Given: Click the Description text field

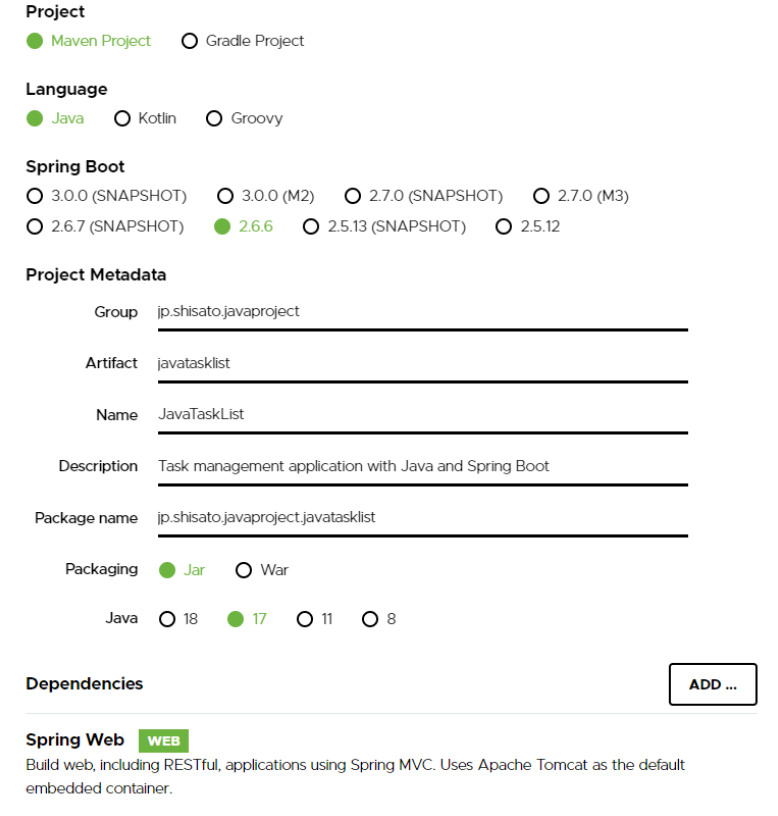Looking at the screenshot, I should pos(420,466).
